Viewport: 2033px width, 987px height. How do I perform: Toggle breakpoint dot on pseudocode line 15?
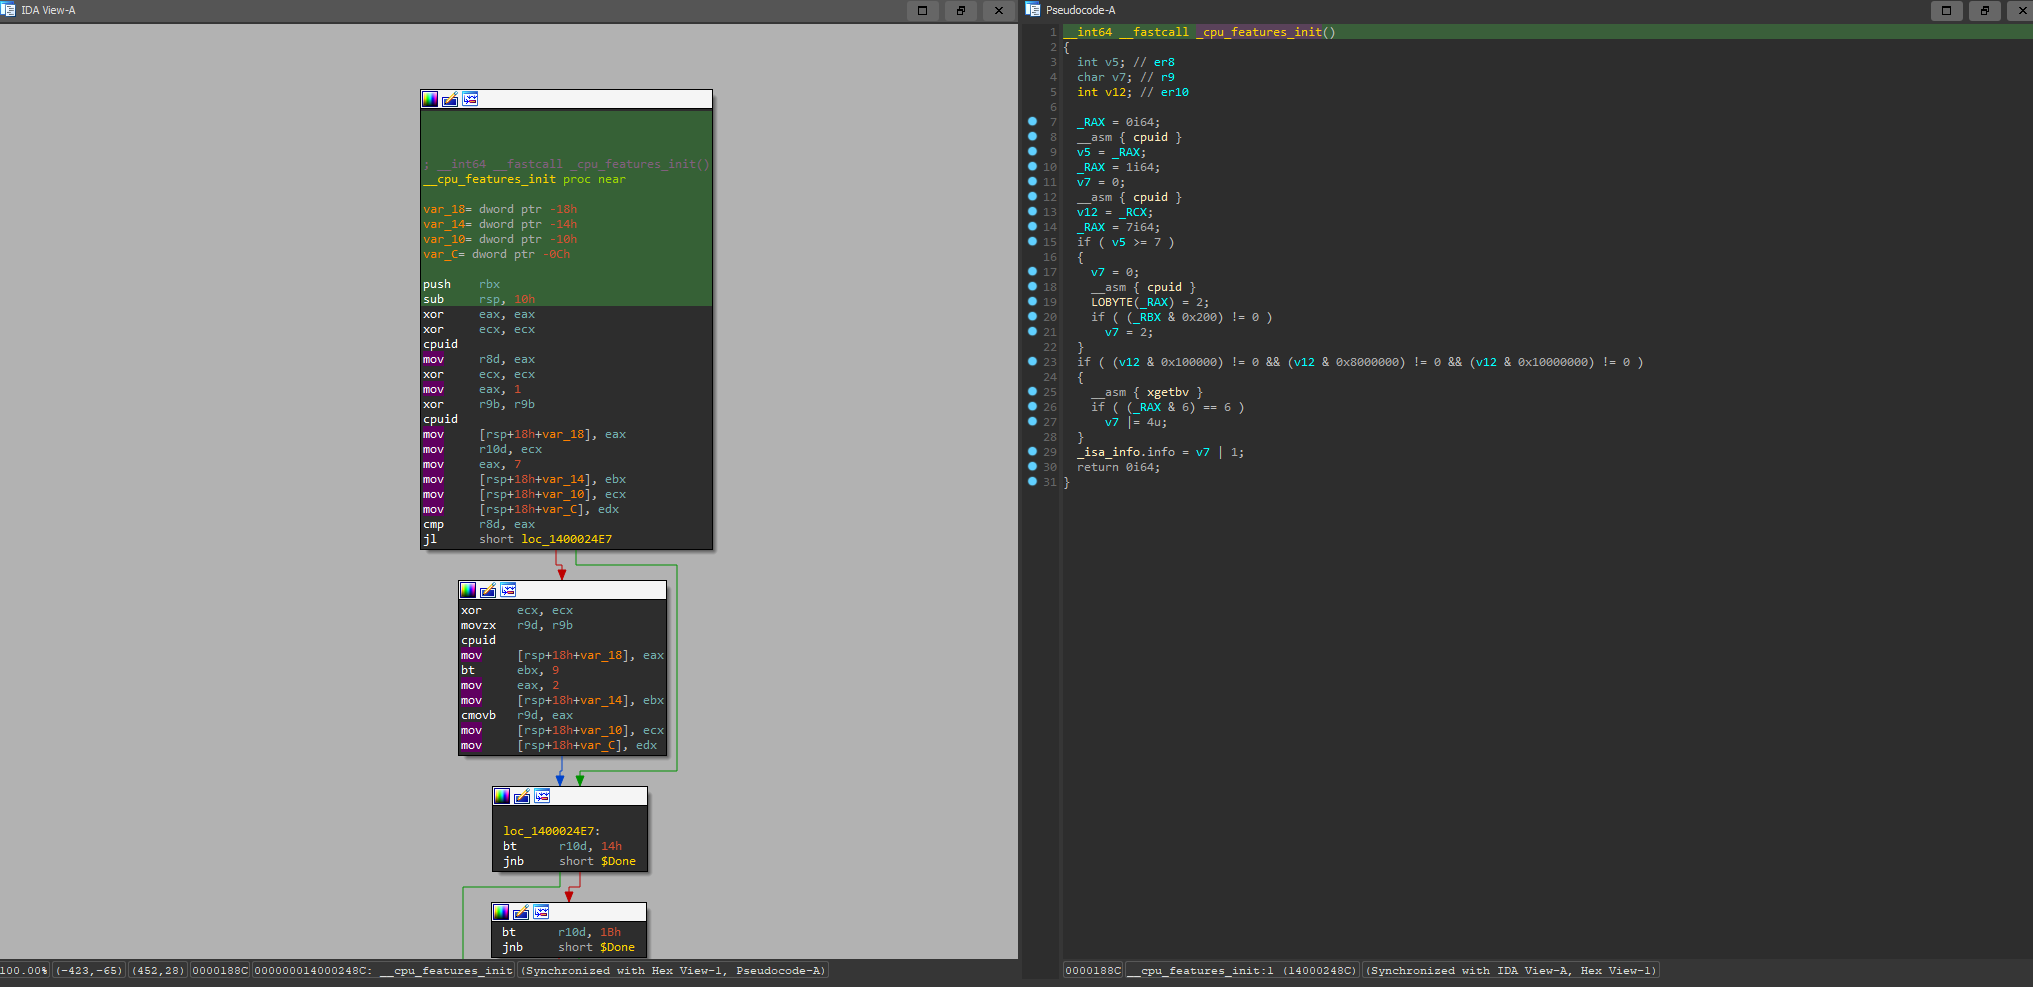coord(1032,242)
